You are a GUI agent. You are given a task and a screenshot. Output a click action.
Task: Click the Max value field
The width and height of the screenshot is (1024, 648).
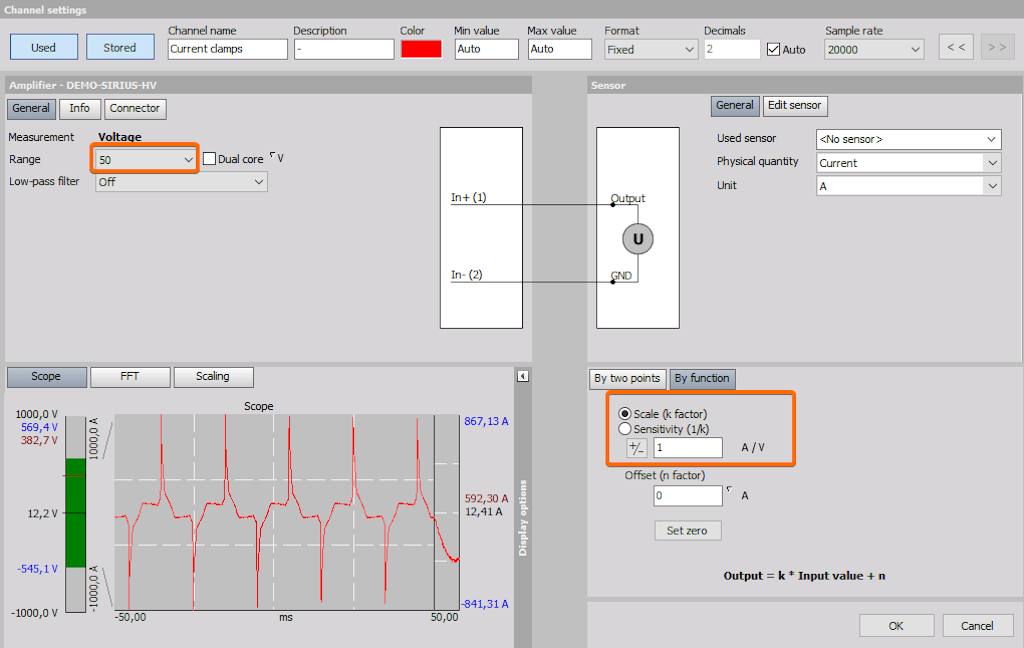560,49
